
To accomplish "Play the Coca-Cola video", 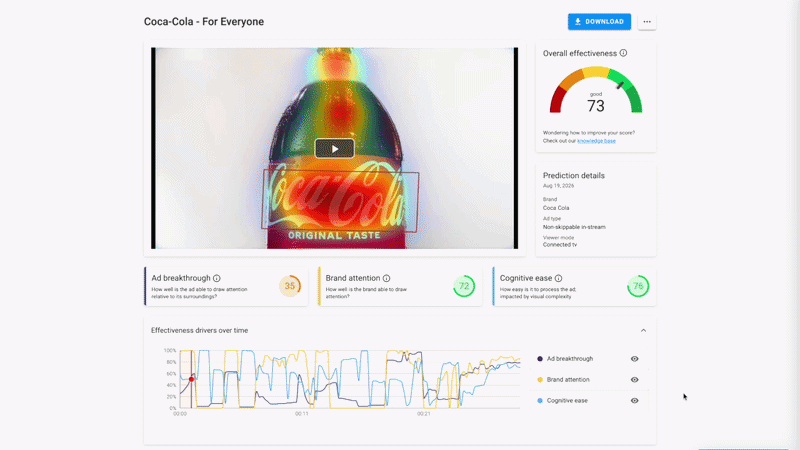I will click(x=335, y=148).
